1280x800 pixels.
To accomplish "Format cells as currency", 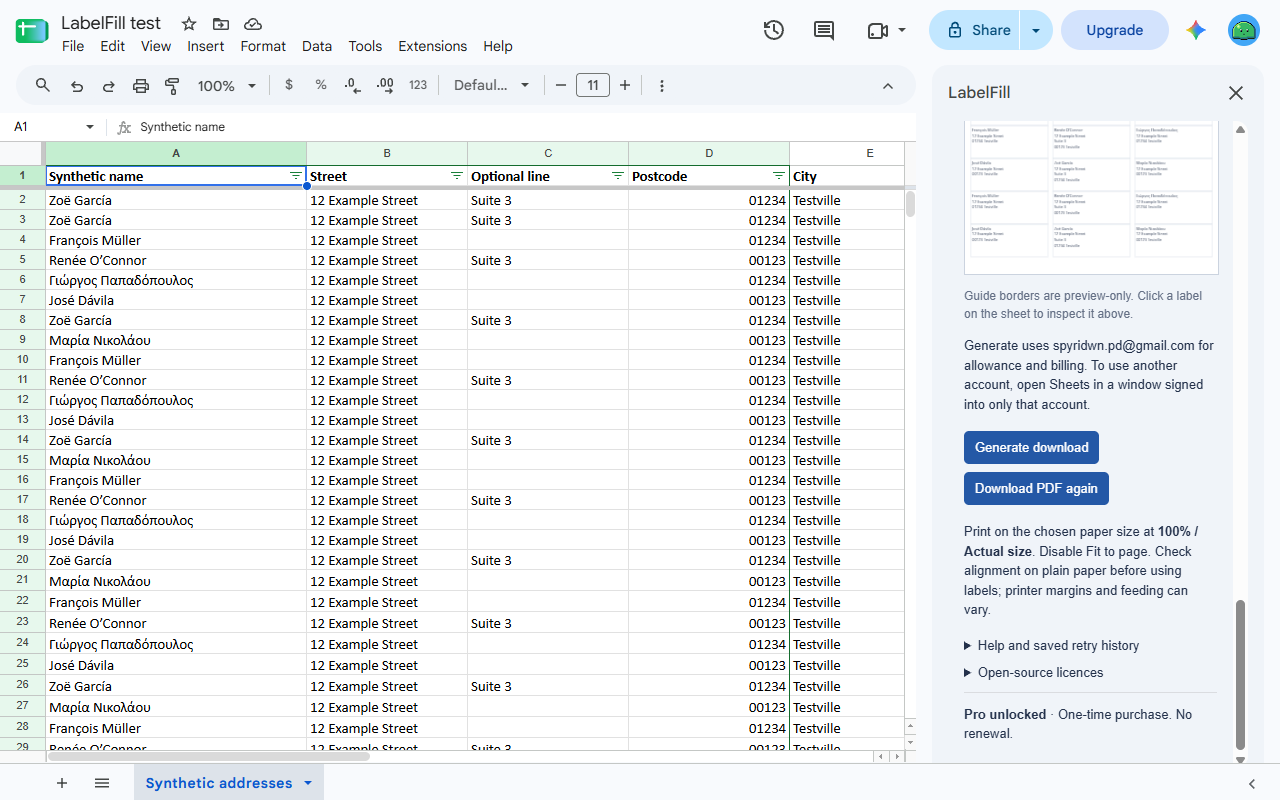I will click(289, 85).
